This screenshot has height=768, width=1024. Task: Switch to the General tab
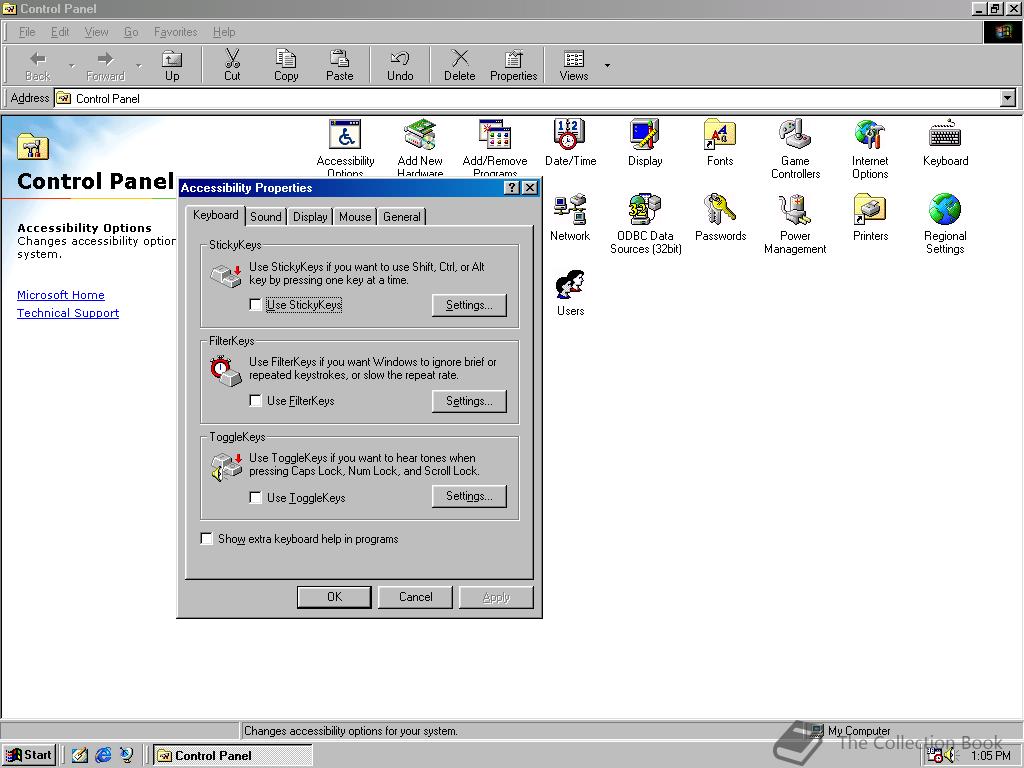(x=402, y=217)
